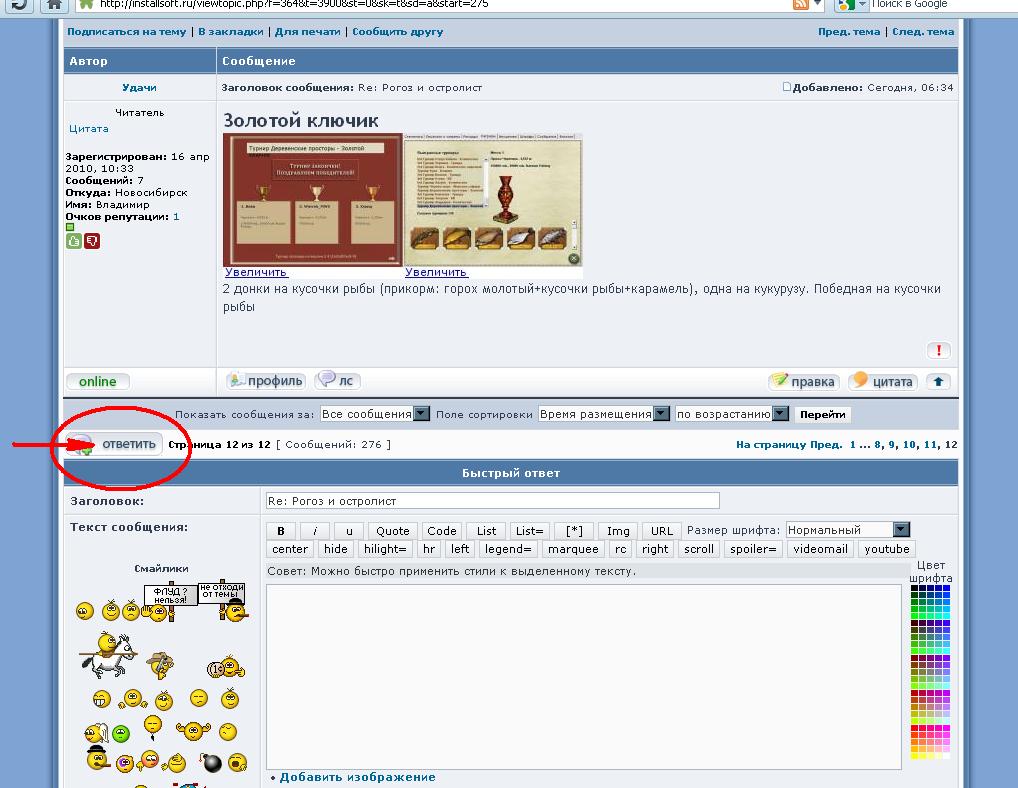Pick a red swatch in font color palette
Image resolution: width=1018 pixels, height=788 pixels.
point(914,728)
